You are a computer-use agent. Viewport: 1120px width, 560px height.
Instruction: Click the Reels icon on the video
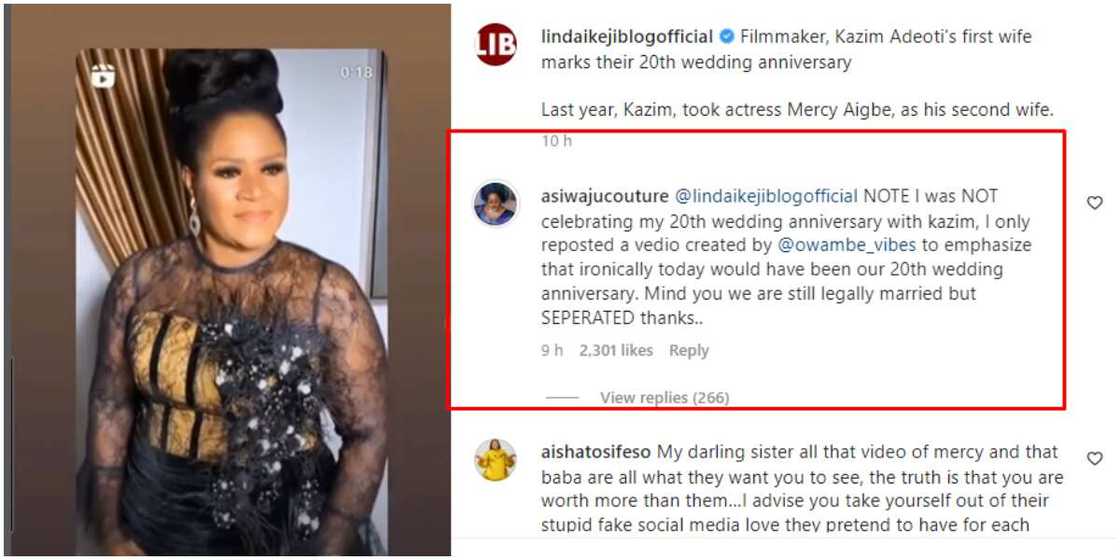point(102,75)
